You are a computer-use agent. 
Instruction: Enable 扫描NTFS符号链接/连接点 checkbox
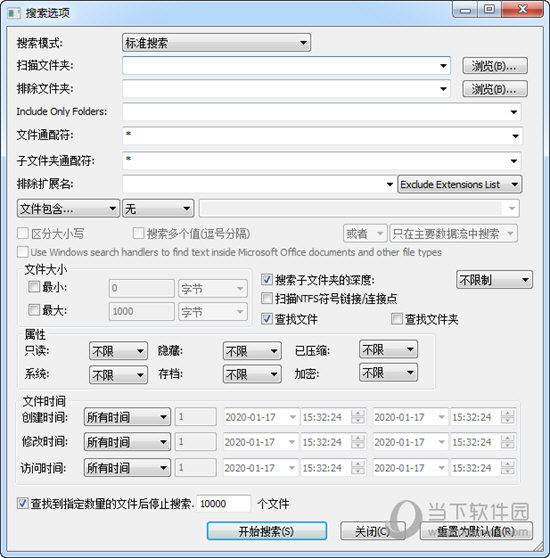point(267,298)
